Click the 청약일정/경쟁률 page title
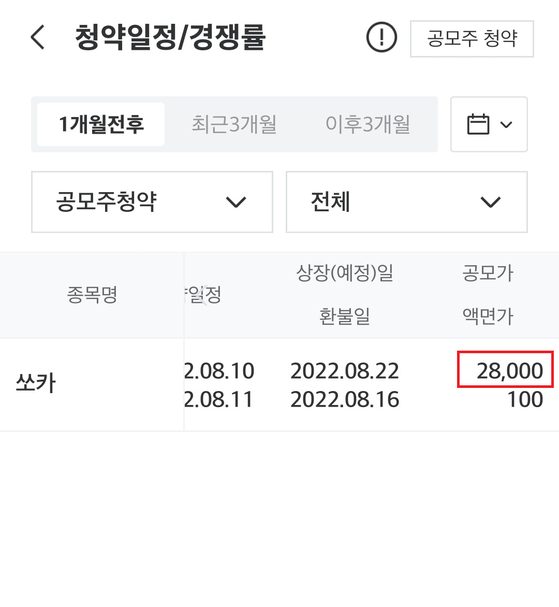 [x=170, y=37]
